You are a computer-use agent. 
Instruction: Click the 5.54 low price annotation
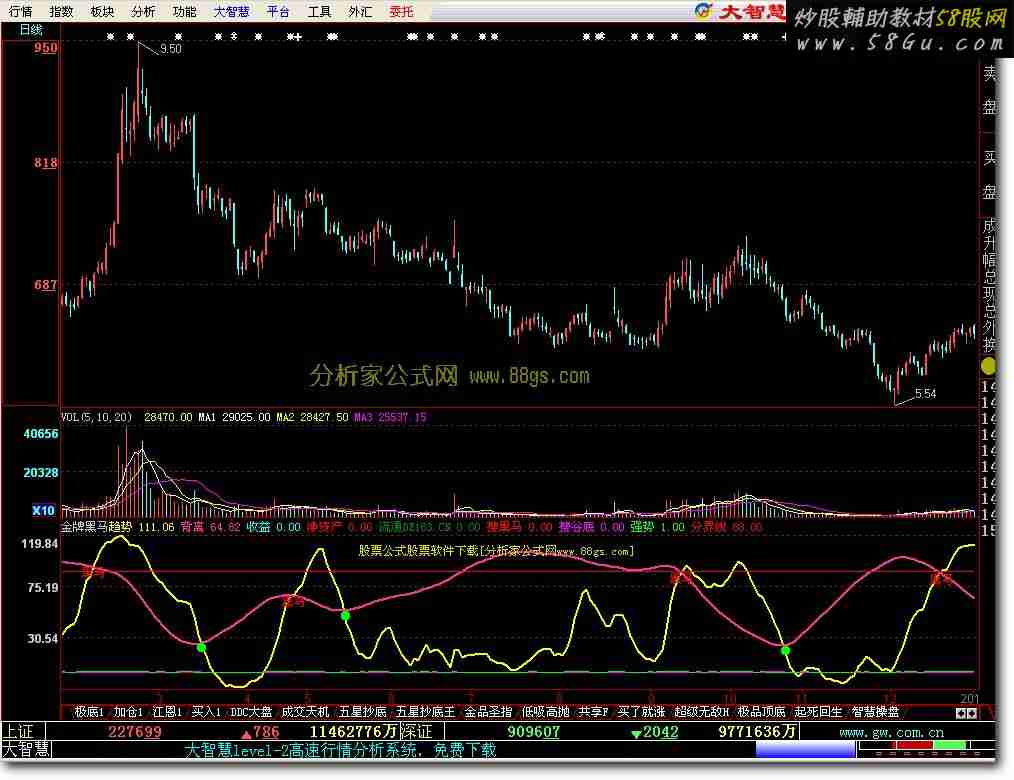tap(925, 393)
